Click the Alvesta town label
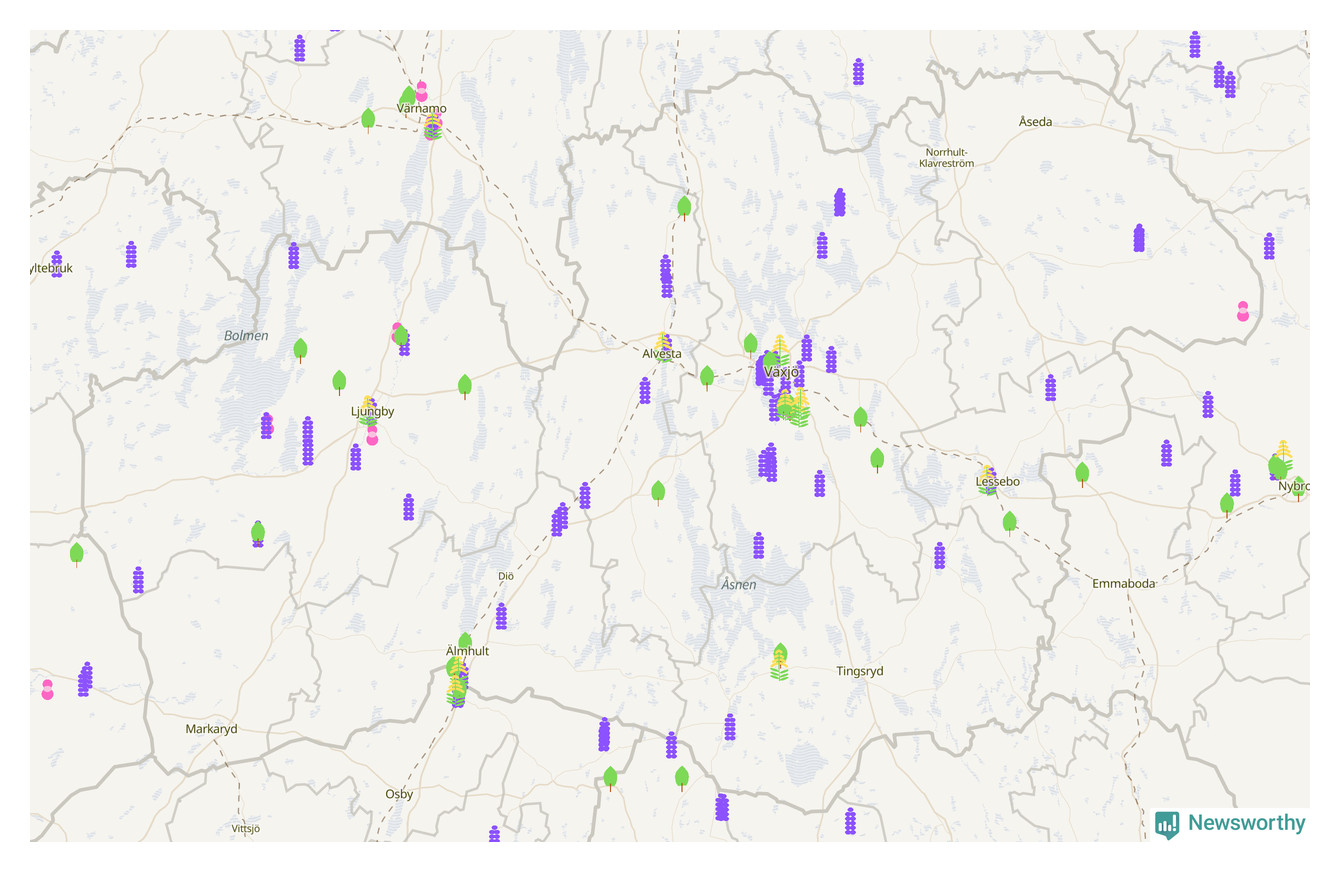This screenshot has height=872, width=1340. pyautogui.click(x=662, y=354)
